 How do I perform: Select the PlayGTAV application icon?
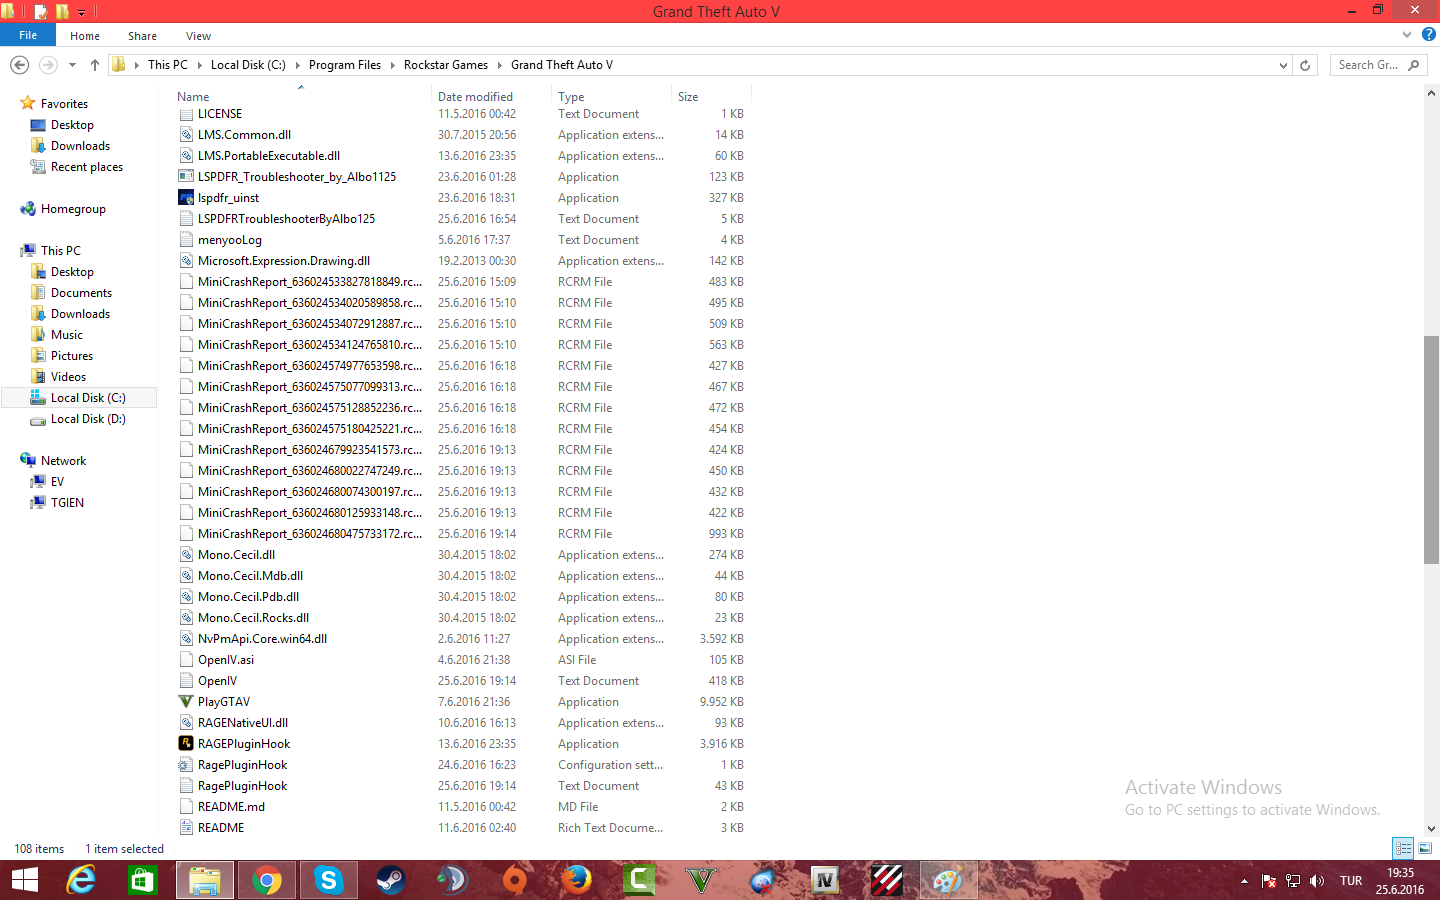[x=186, y=702]
